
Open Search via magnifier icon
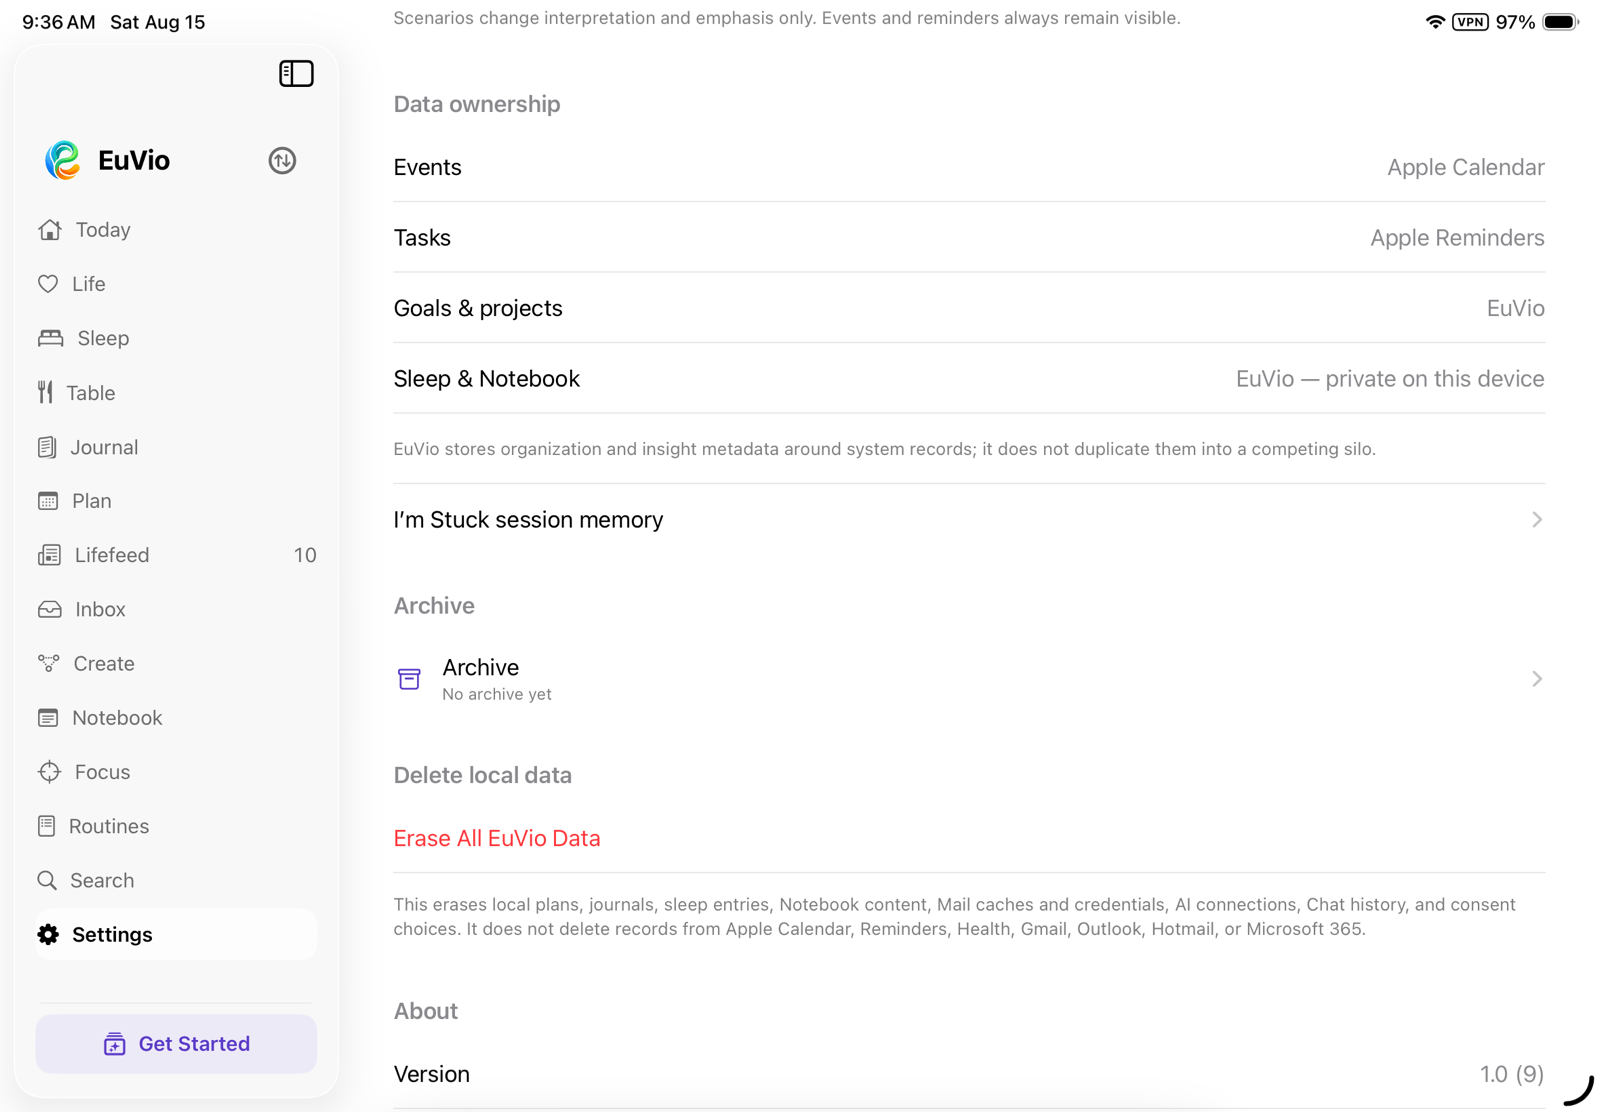point(47,880)
